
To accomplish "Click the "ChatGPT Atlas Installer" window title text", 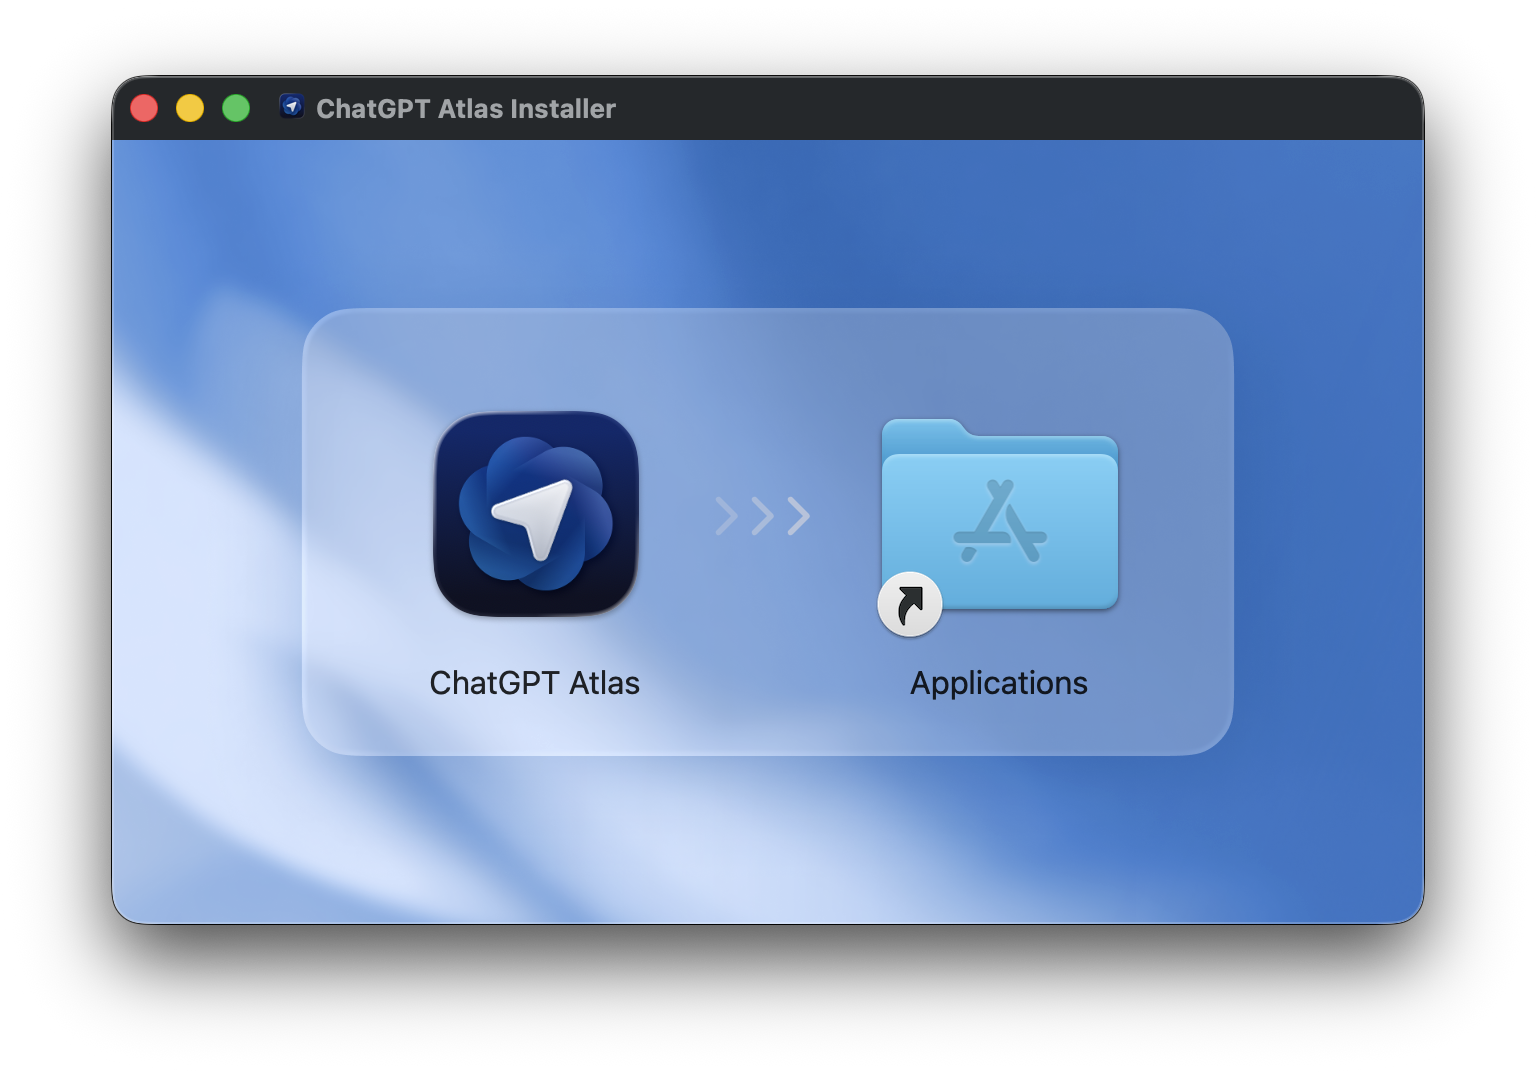I will (x=465, y=108).
